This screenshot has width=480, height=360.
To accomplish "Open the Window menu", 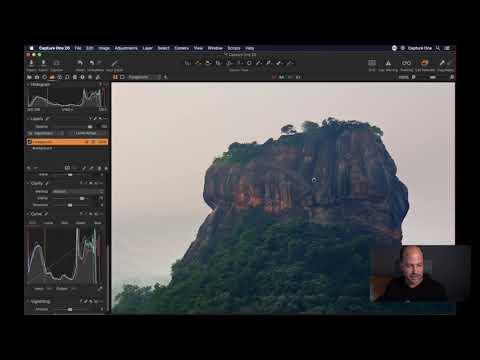I will pos(215,48).
